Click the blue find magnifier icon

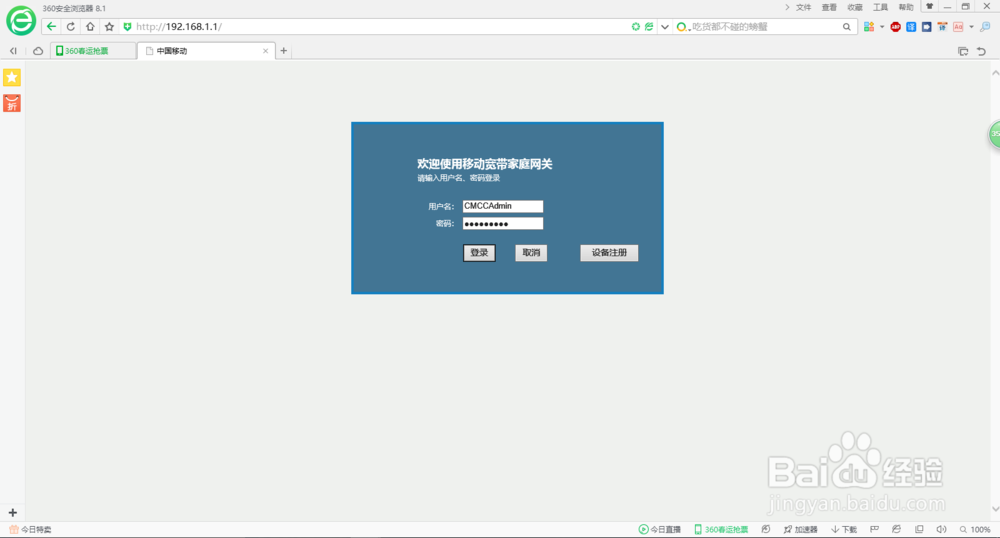[x=985, y=27]
